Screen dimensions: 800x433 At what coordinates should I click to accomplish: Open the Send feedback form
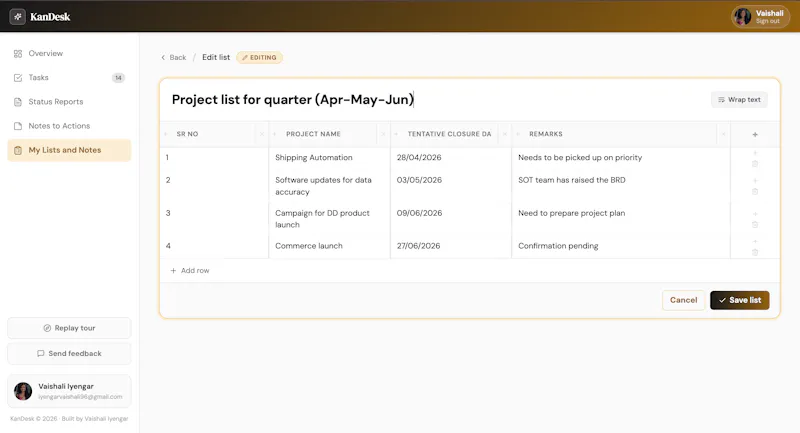point(69,353)
